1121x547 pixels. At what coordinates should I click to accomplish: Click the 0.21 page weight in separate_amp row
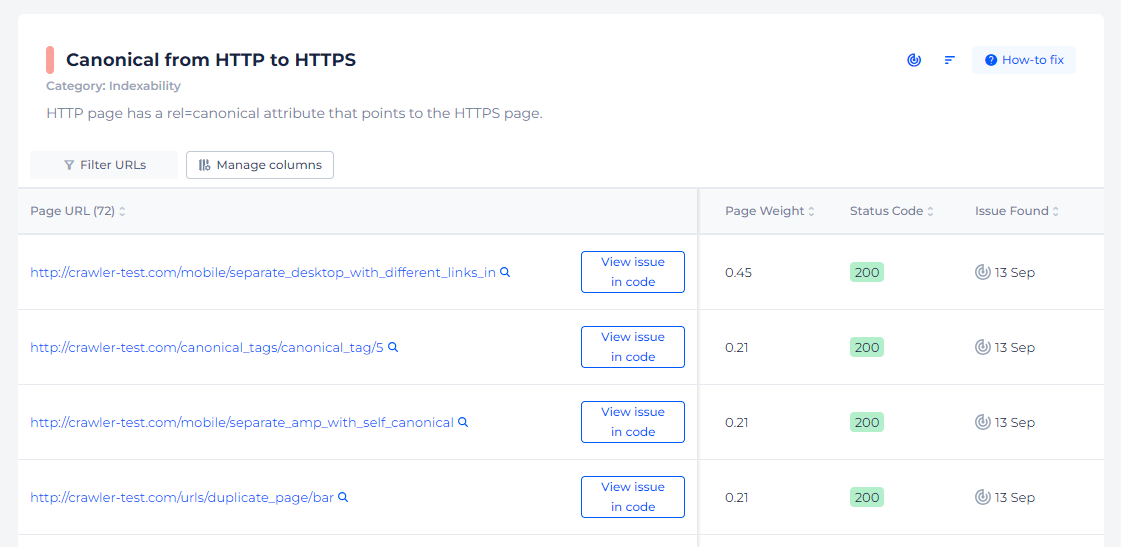click(736, 423)
